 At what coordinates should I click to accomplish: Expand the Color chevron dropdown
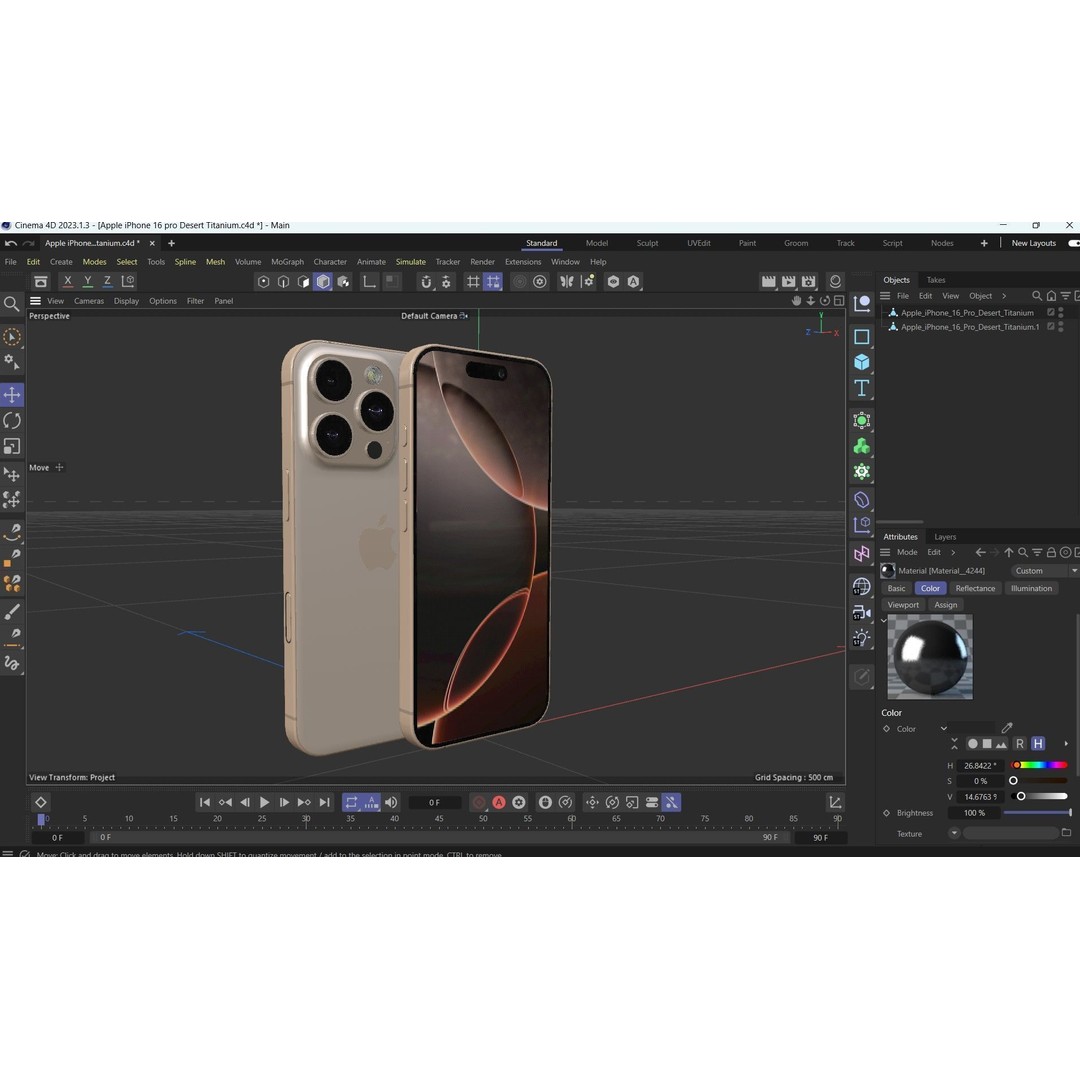click(944, 728)
